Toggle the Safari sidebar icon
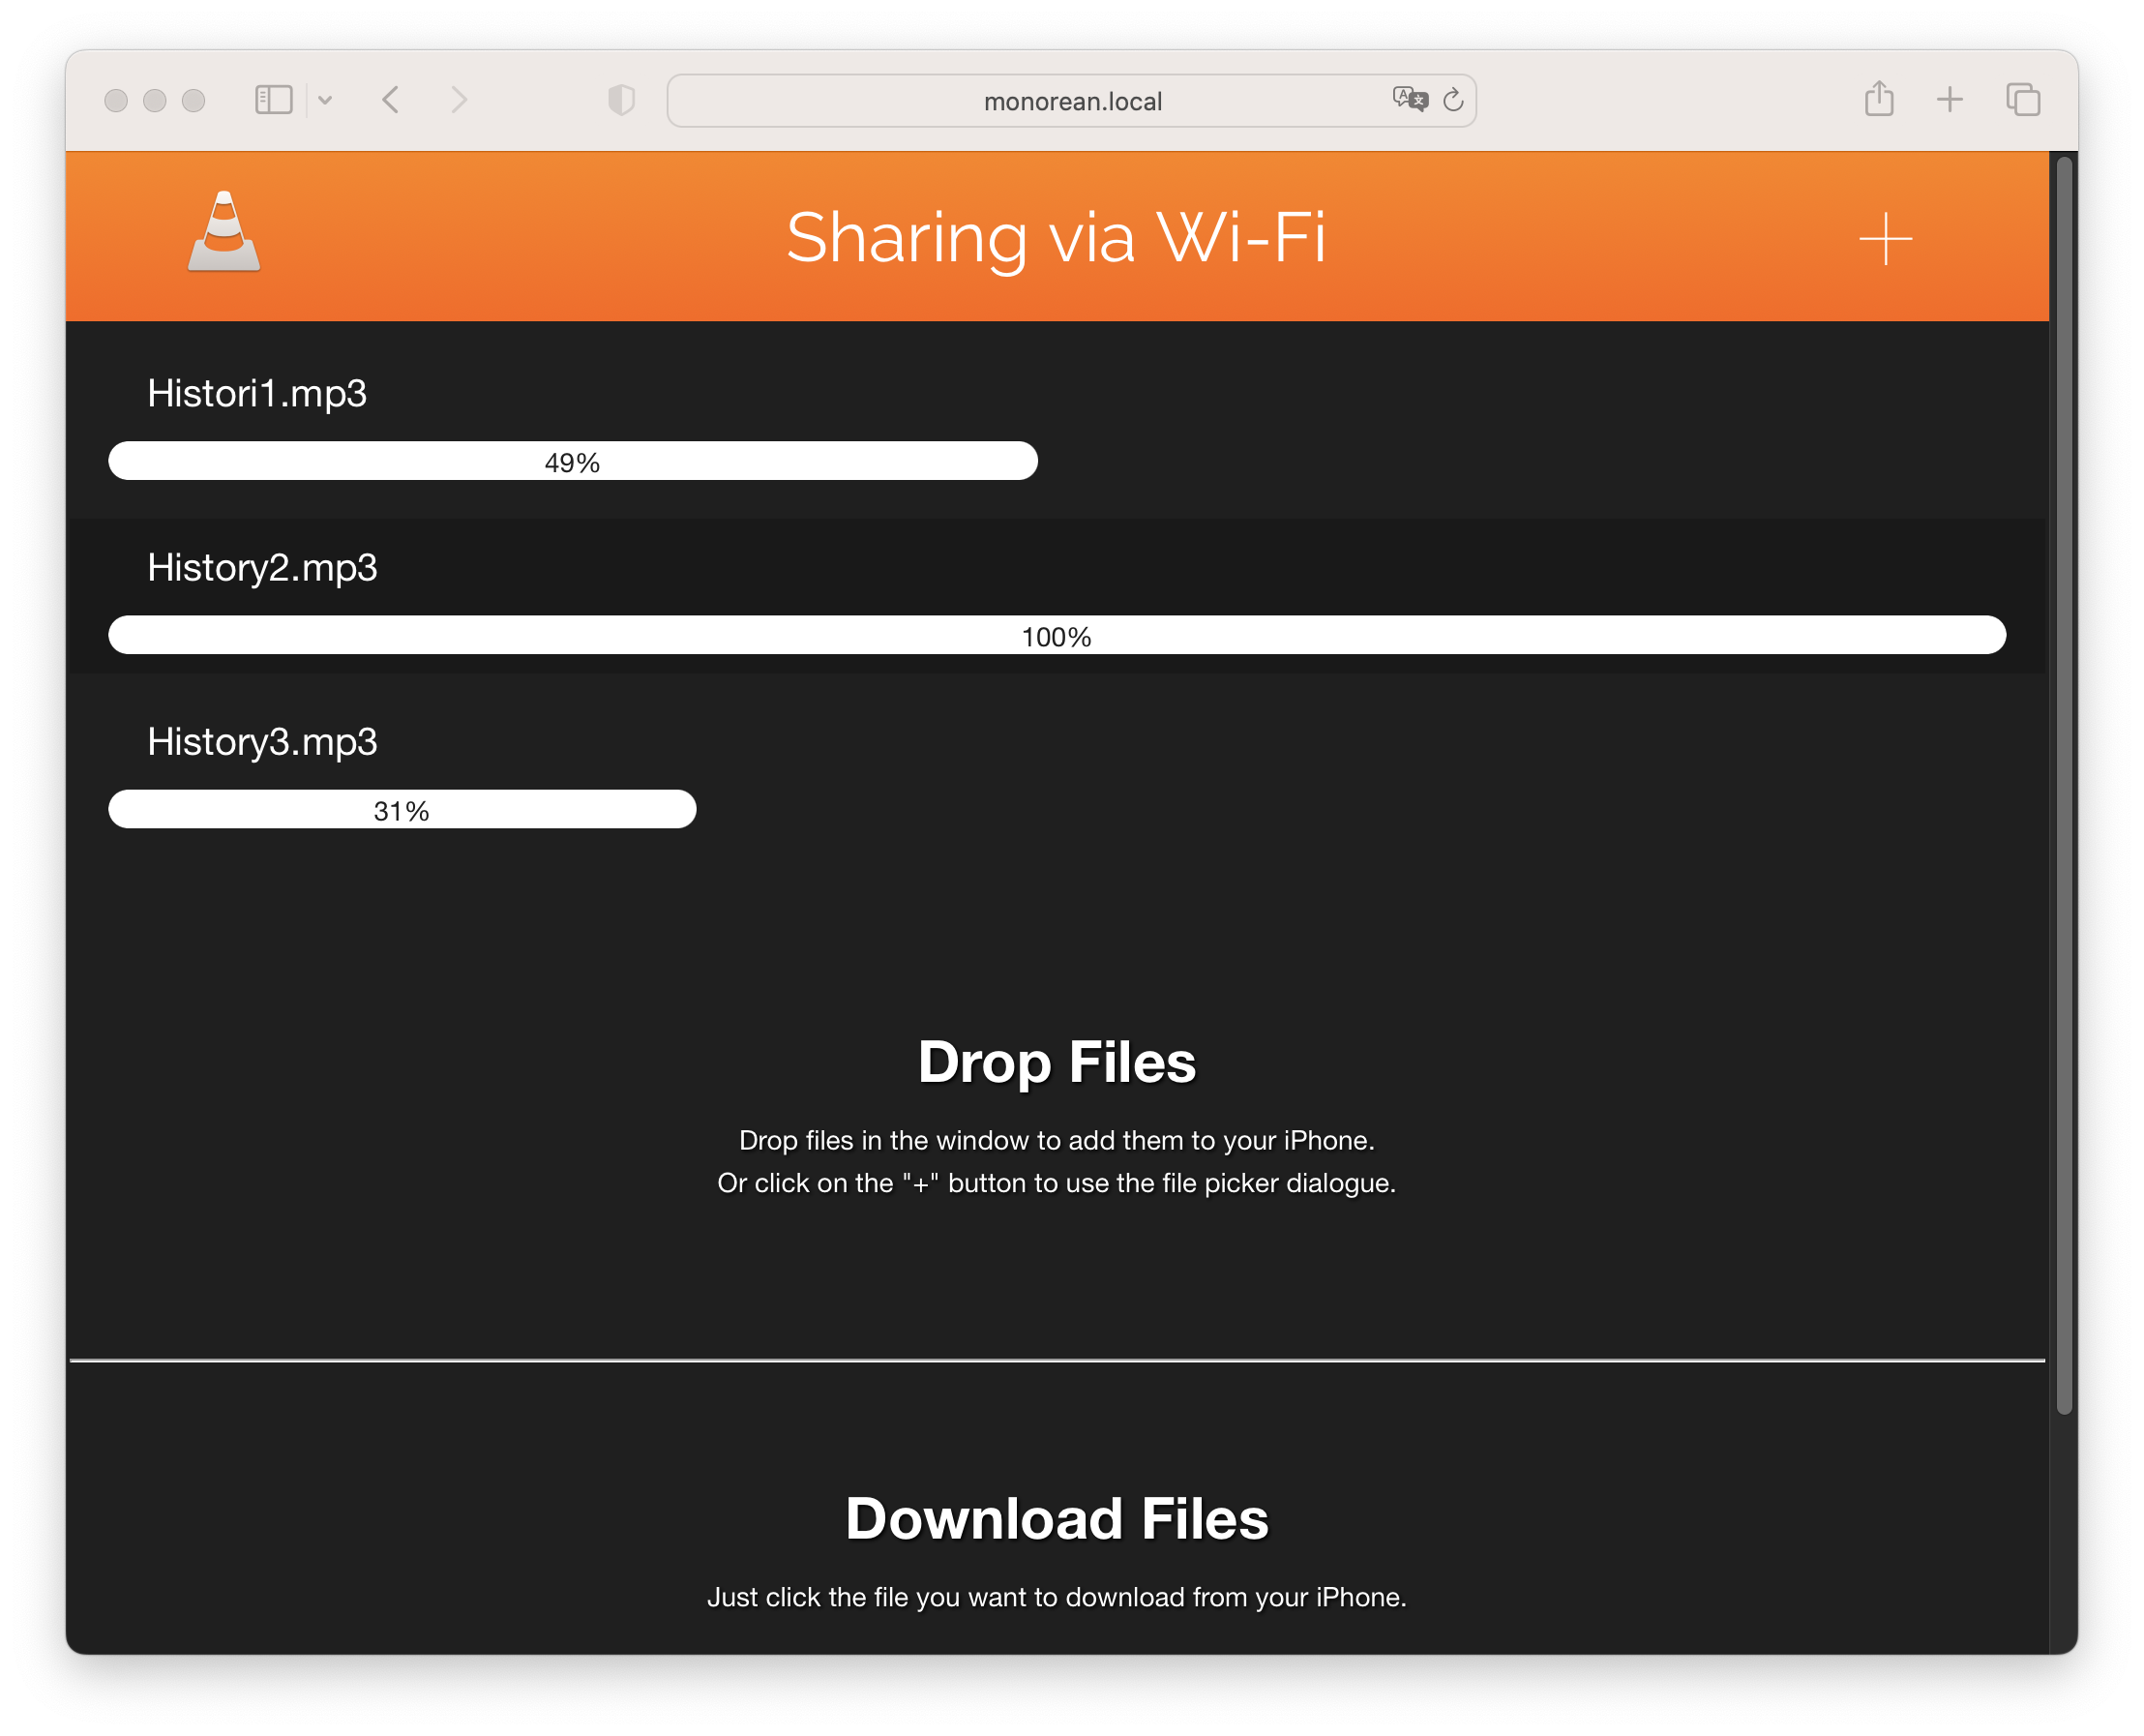This screenshot has height=1736, width=2144. (273, 100)
